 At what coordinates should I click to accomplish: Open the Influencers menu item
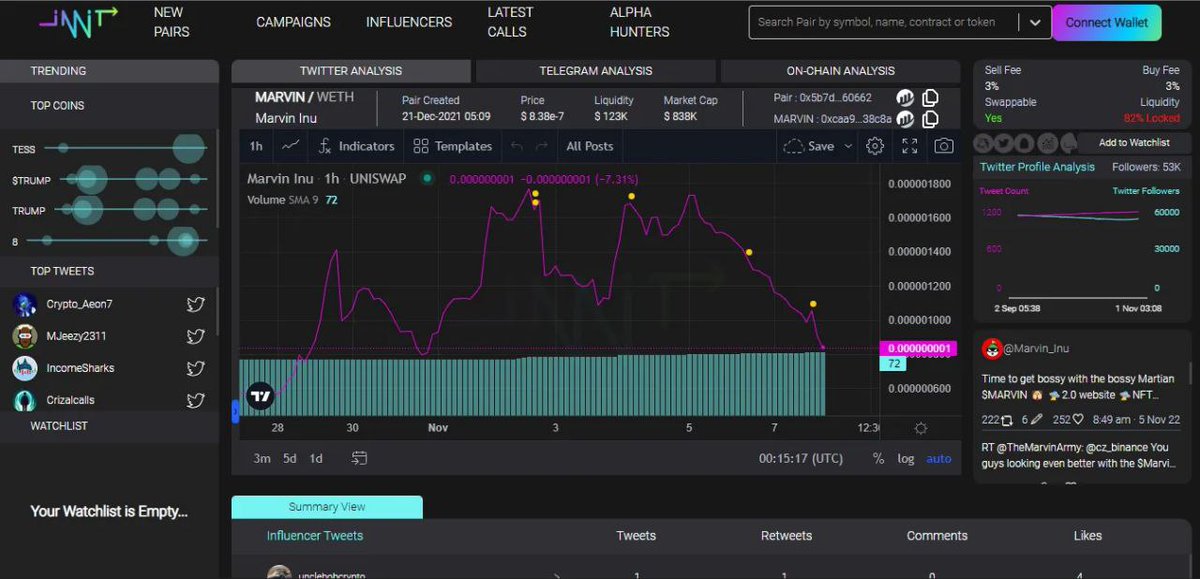coord(409,22)
